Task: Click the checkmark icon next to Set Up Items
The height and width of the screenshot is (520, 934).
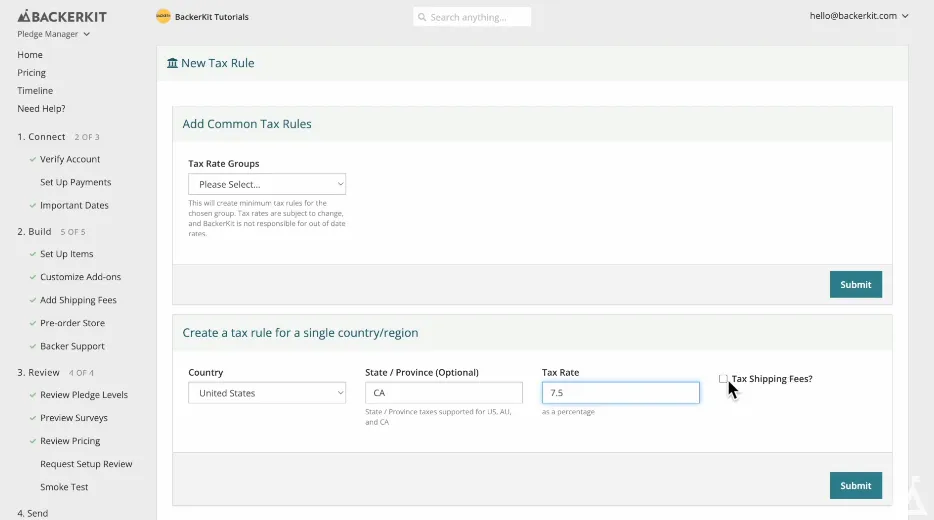Action: pos(33,254)
